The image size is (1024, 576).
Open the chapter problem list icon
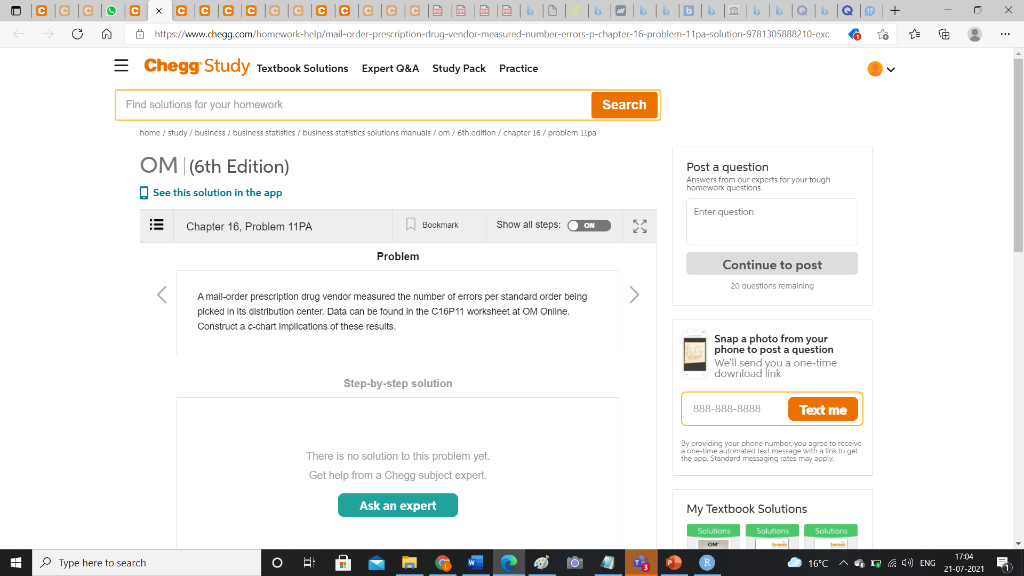(157, 225)
